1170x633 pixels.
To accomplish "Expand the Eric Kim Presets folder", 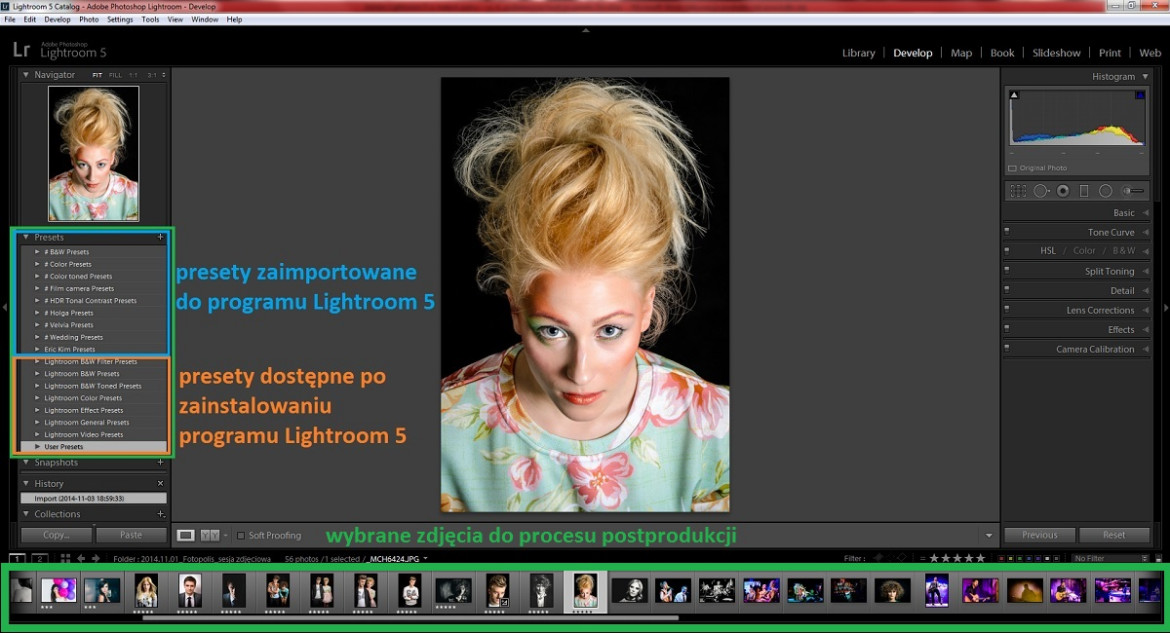I will [37, 349].
